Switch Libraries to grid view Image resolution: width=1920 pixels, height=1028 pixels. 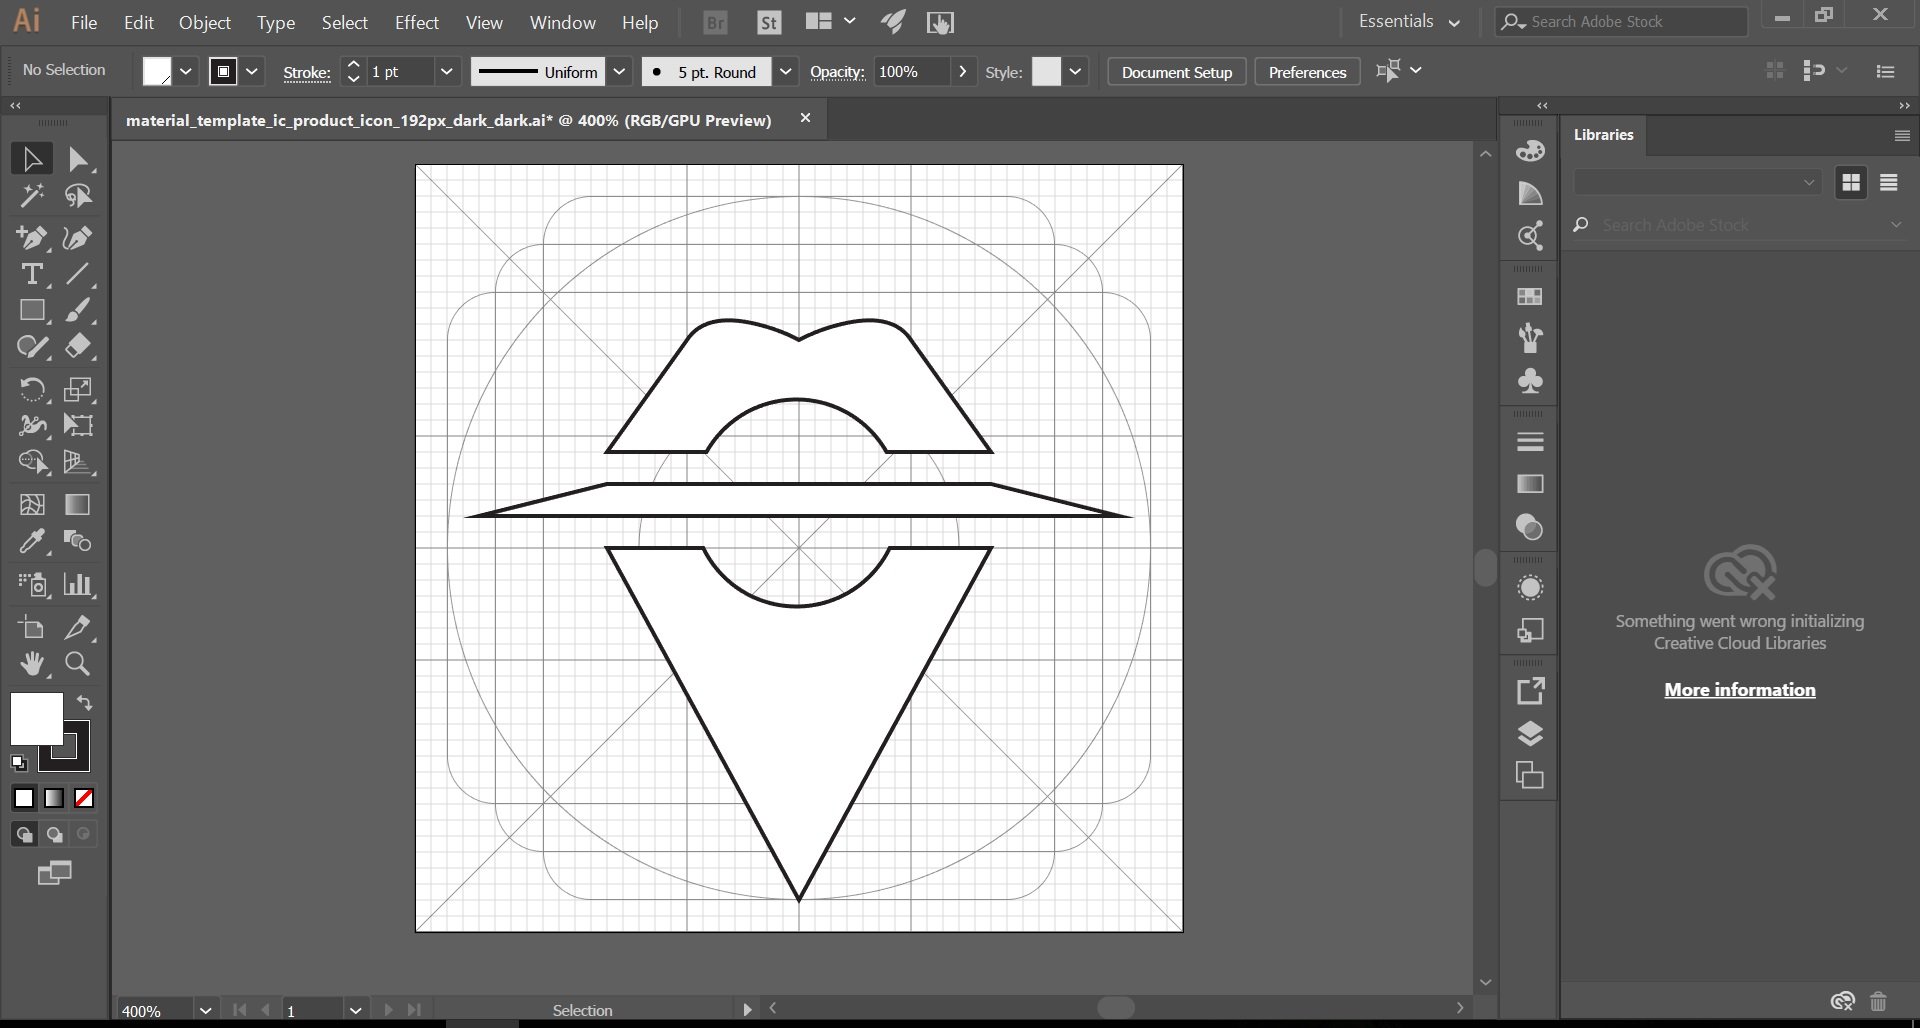click(x=1851, y=183)
